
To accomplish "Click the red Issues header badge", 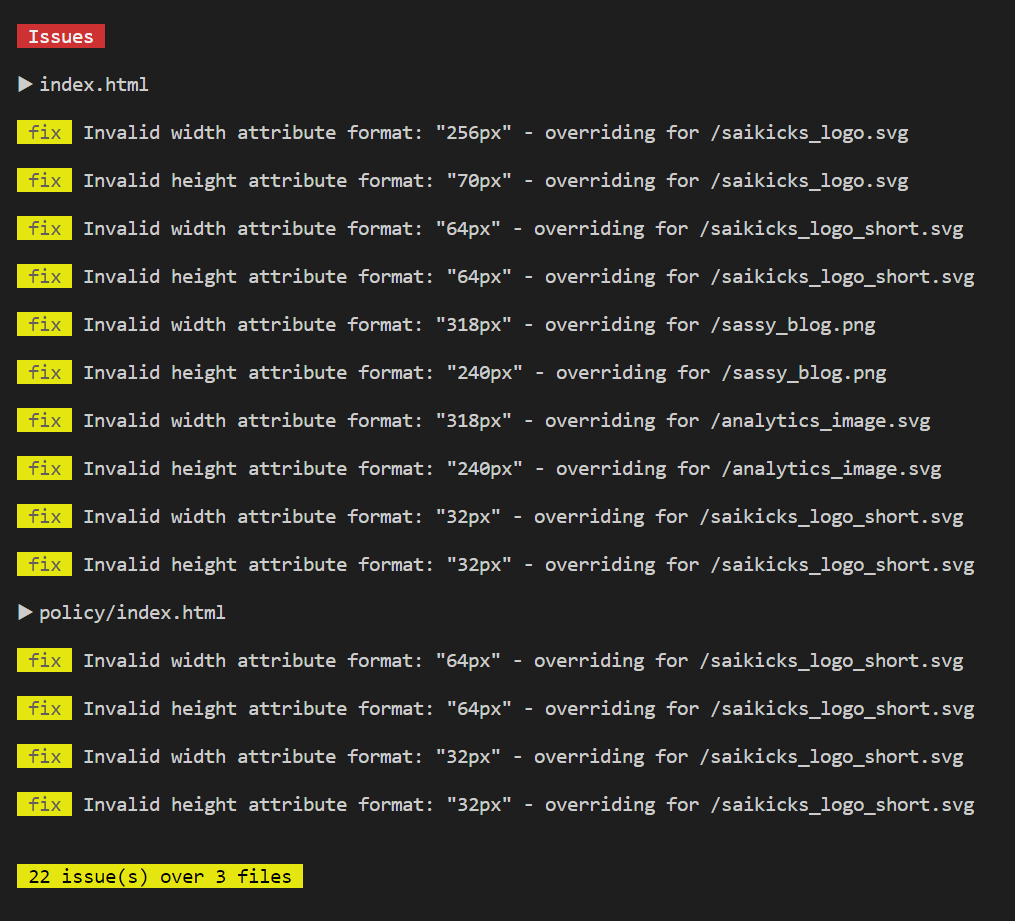I will tap(61, 36).
